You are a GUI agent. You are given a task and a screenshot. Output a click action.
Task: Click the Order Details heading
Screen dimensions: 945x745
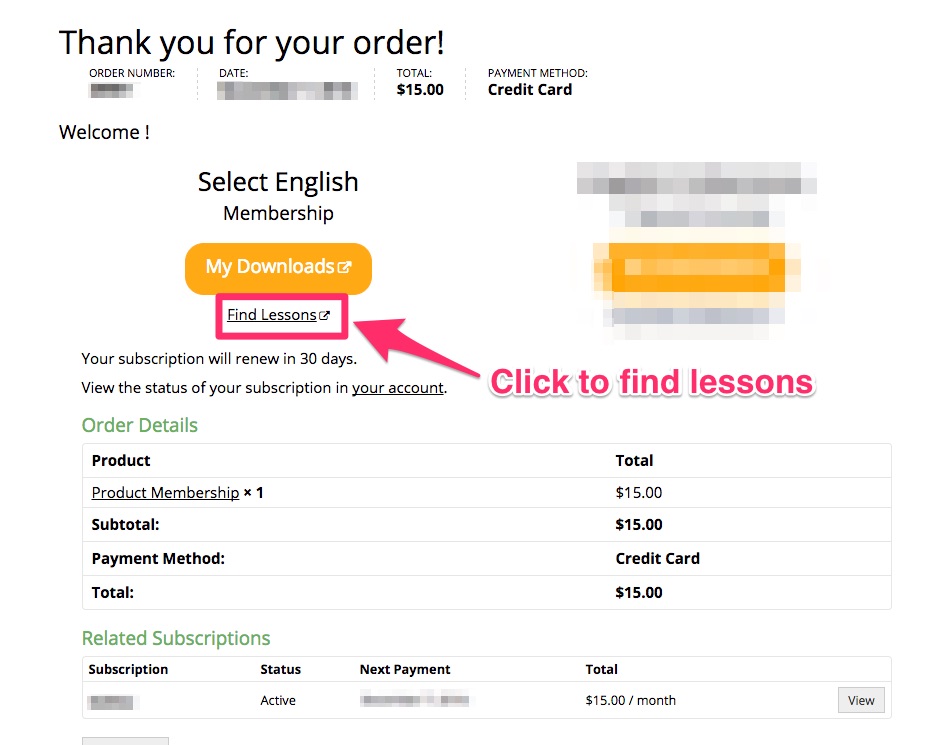140,426
